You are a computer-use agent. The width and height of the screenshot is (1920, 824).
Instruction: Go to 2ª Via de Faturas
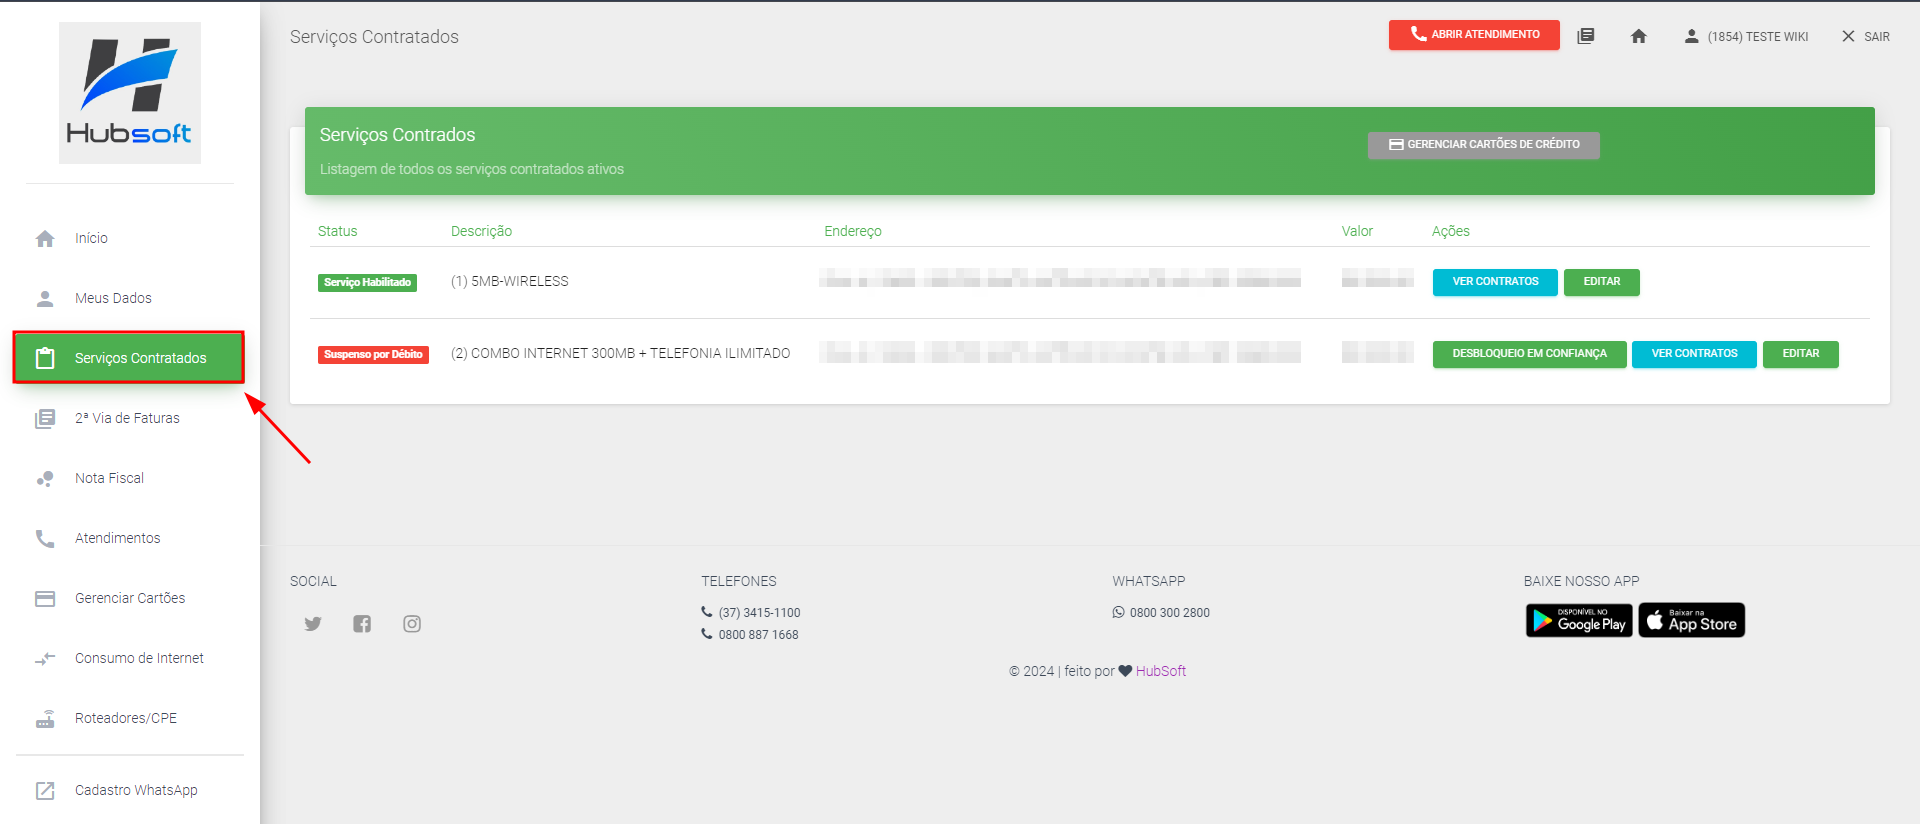tap(127, 418)
